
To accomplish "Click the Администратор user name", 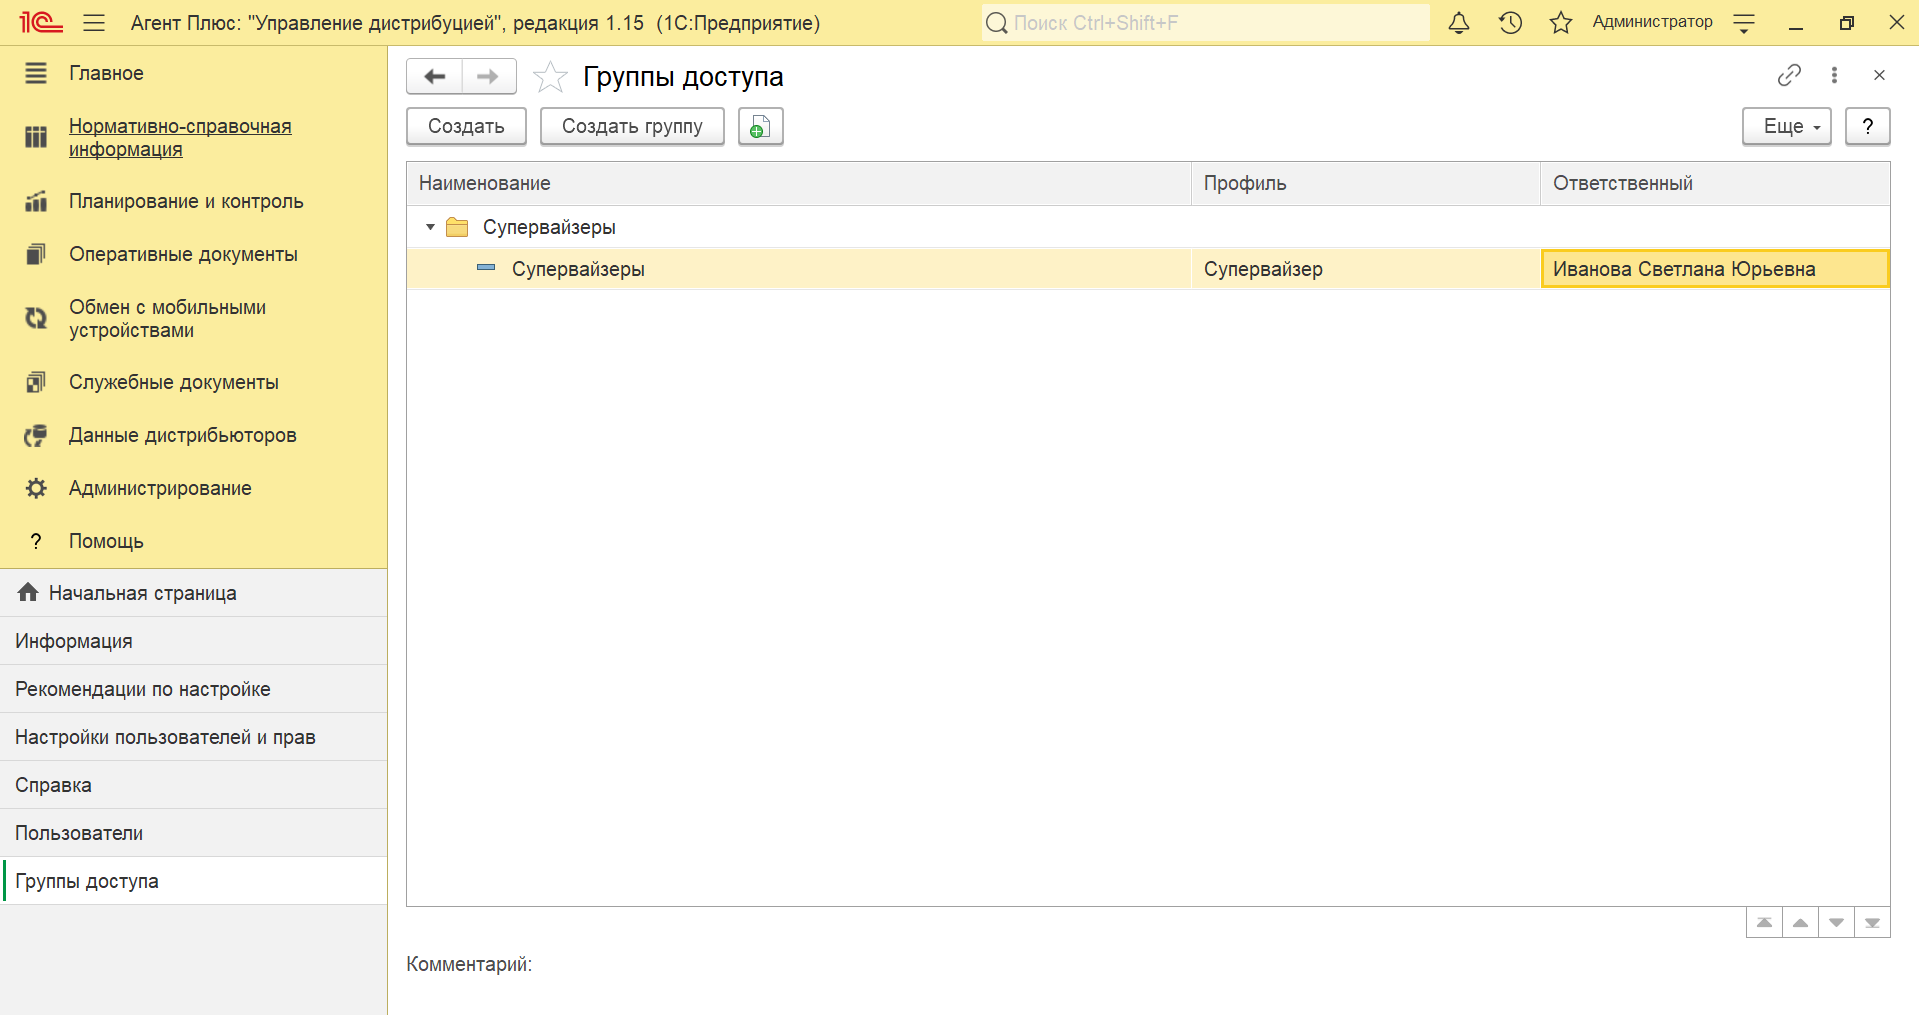I will click(x=1652, y=22).
